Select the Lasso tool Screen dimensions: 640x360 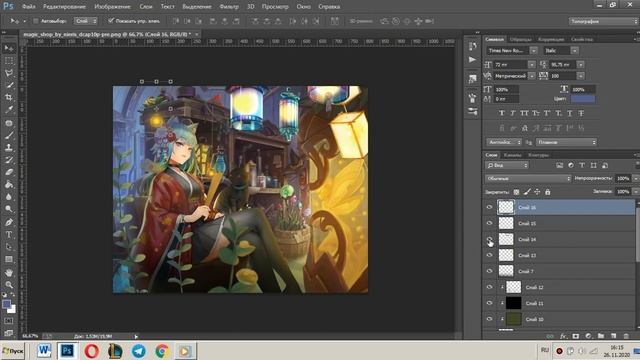pyautogui.click(x=9, y=73)
